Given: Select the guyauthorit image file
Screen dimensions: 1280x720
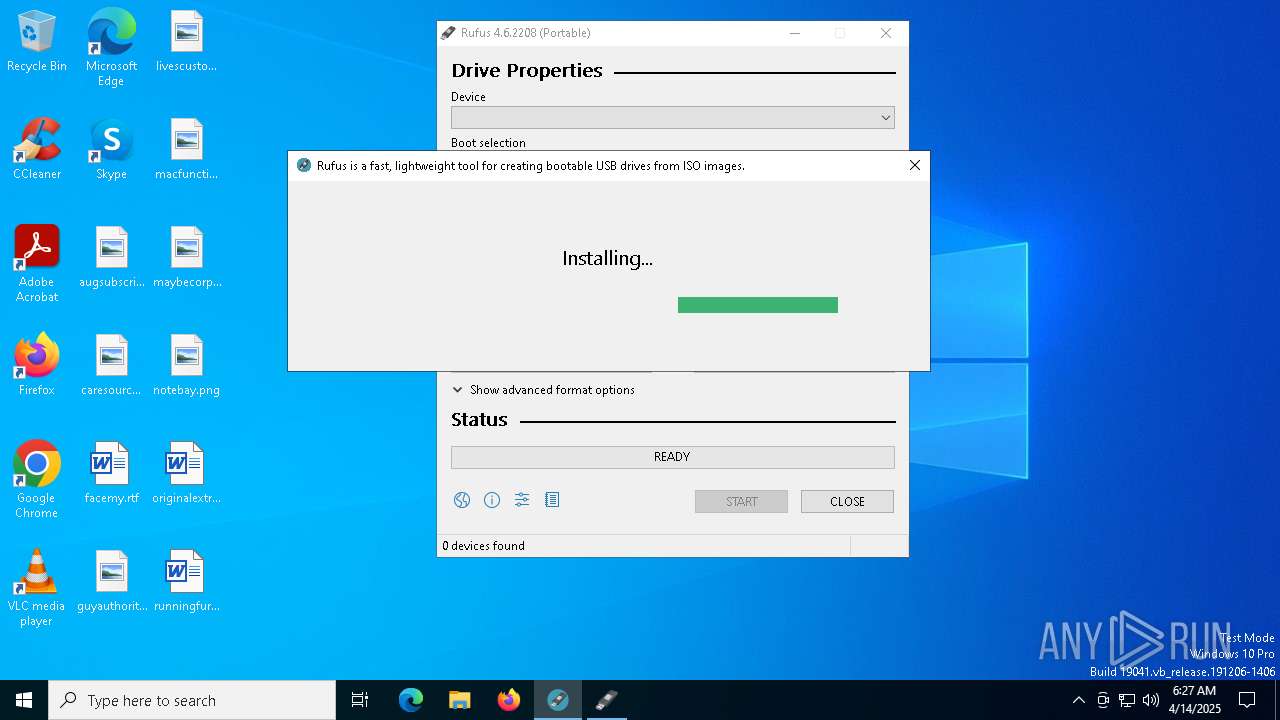Looking at the screenshot, I should (112, 582).
